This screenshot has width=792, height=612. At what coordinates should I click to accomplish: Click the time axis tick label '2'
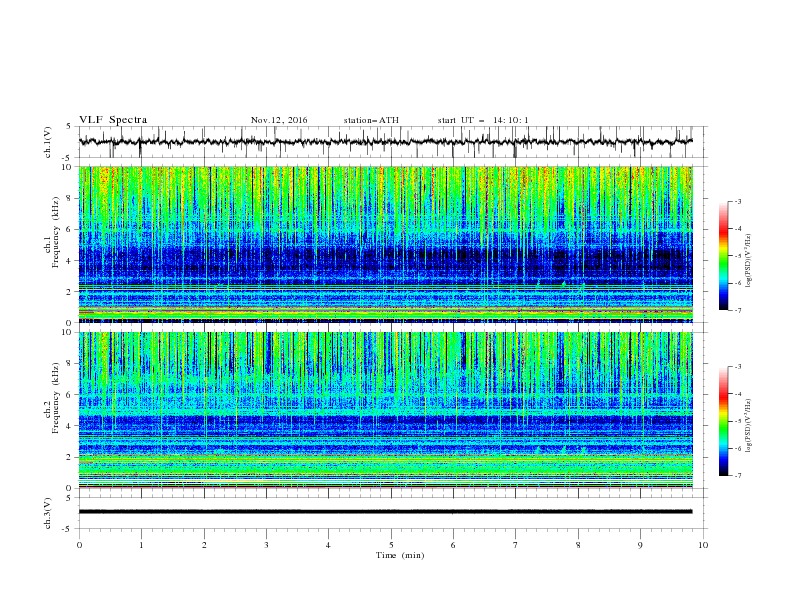(x=204, y=545)
